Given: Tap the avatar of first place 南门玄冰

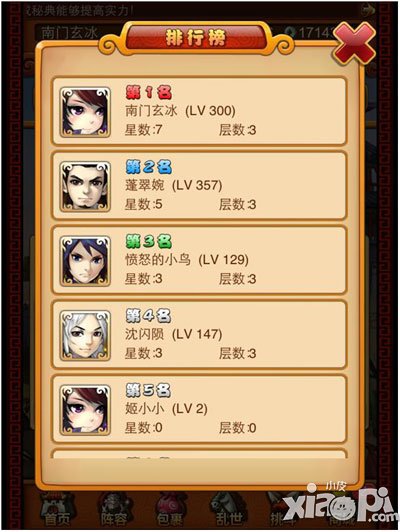Looking at the screenshot, I should point(85,112).
